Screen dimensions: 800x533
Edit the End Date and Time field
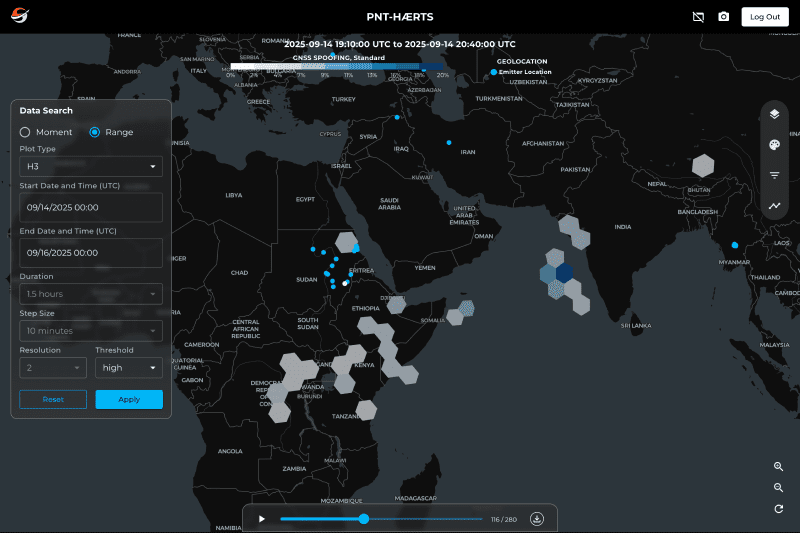pos(91,252)
